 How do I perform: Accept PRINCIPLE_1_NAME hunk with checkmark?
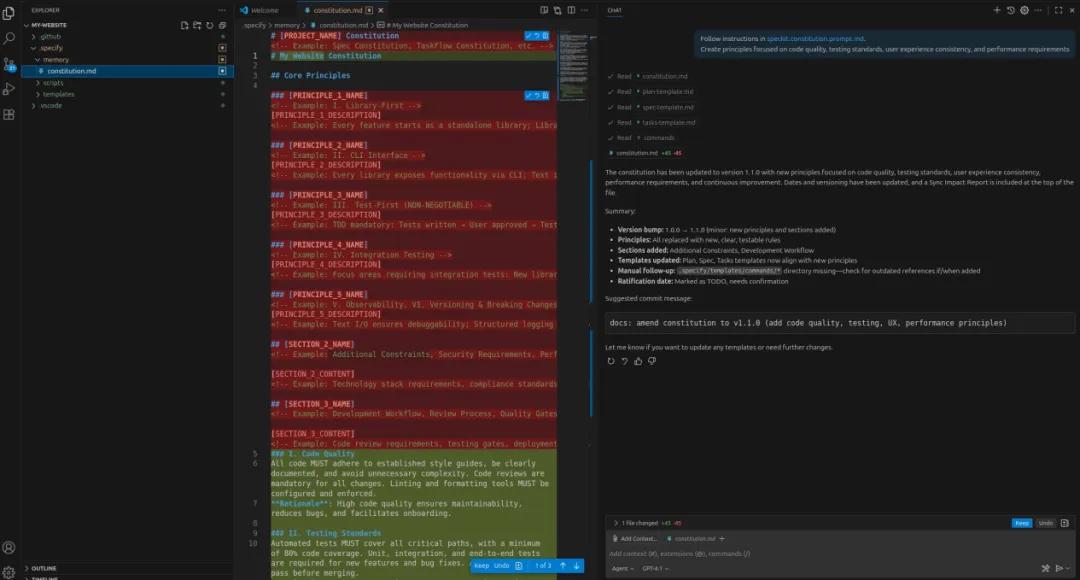click(528, 96)
